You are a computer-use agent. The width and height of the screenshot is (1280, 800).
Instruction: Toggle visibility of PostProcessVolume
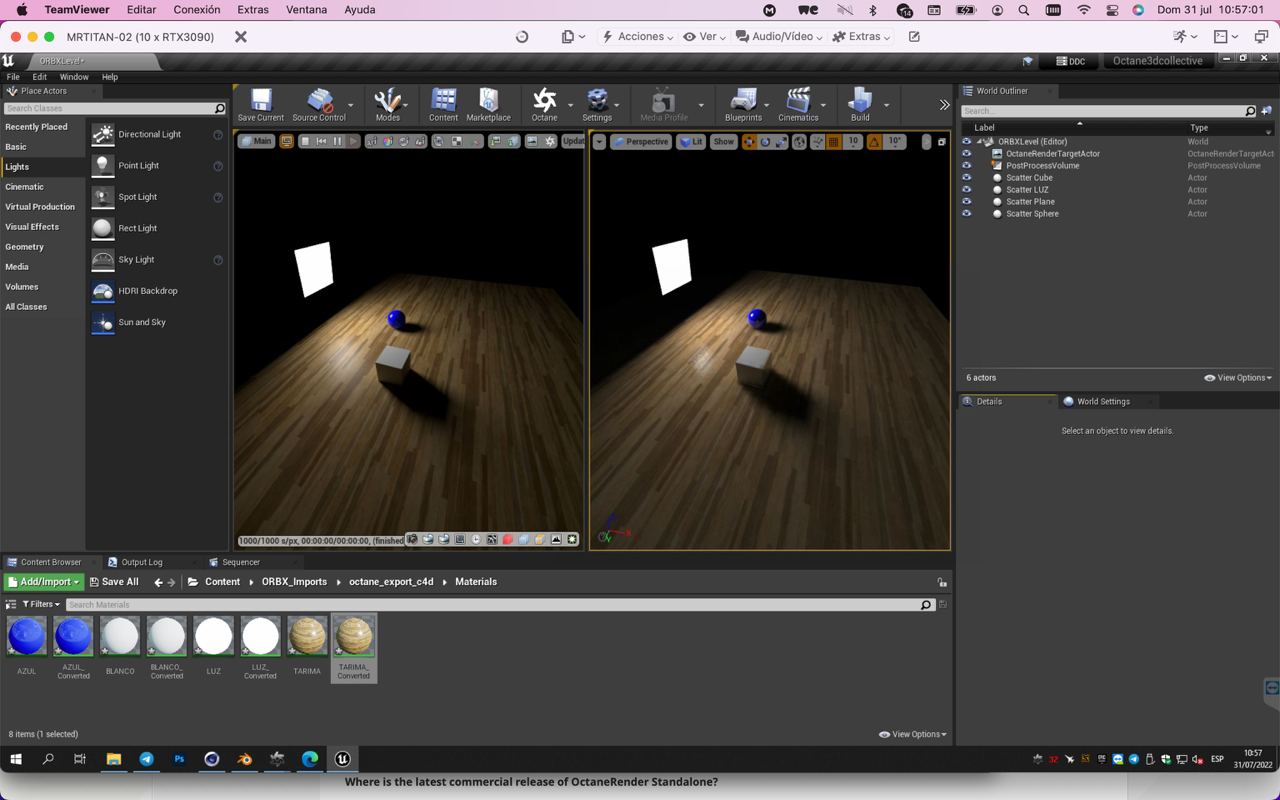click(966, 166)
